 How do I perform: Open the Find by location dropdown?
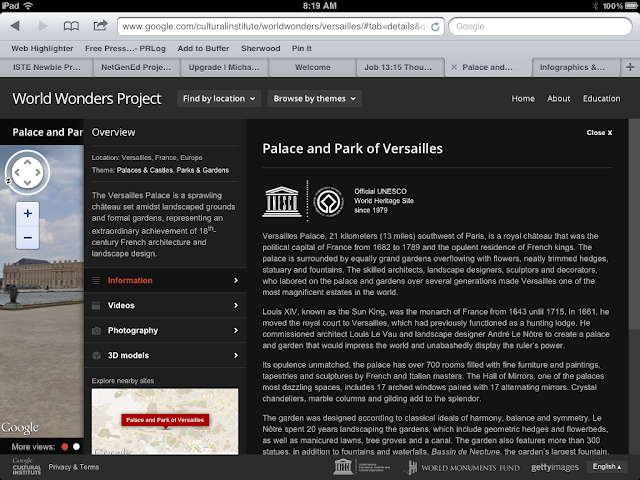[219, 98]
